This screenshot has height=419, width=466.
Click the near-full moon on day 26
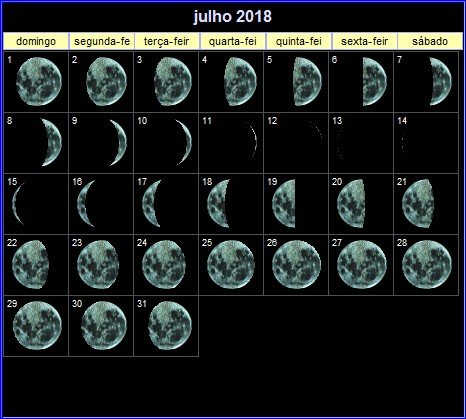[296, 264]
